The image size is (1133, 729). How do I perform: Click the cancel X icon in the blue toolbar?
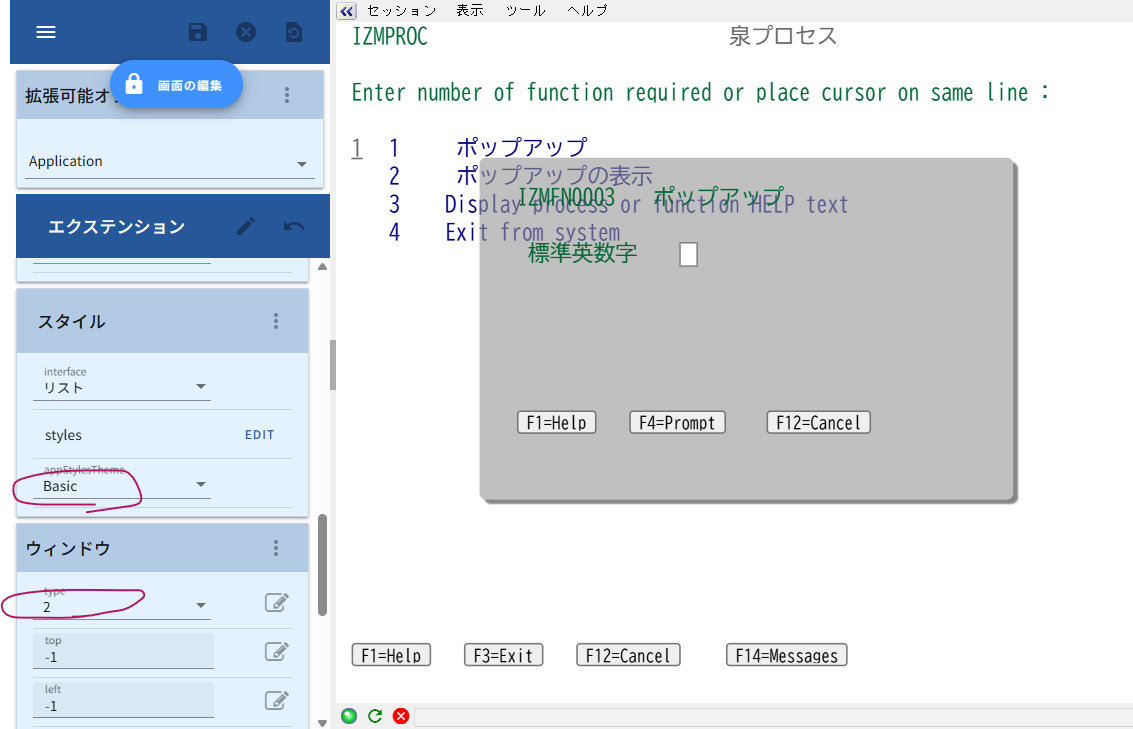pos(245,31)
